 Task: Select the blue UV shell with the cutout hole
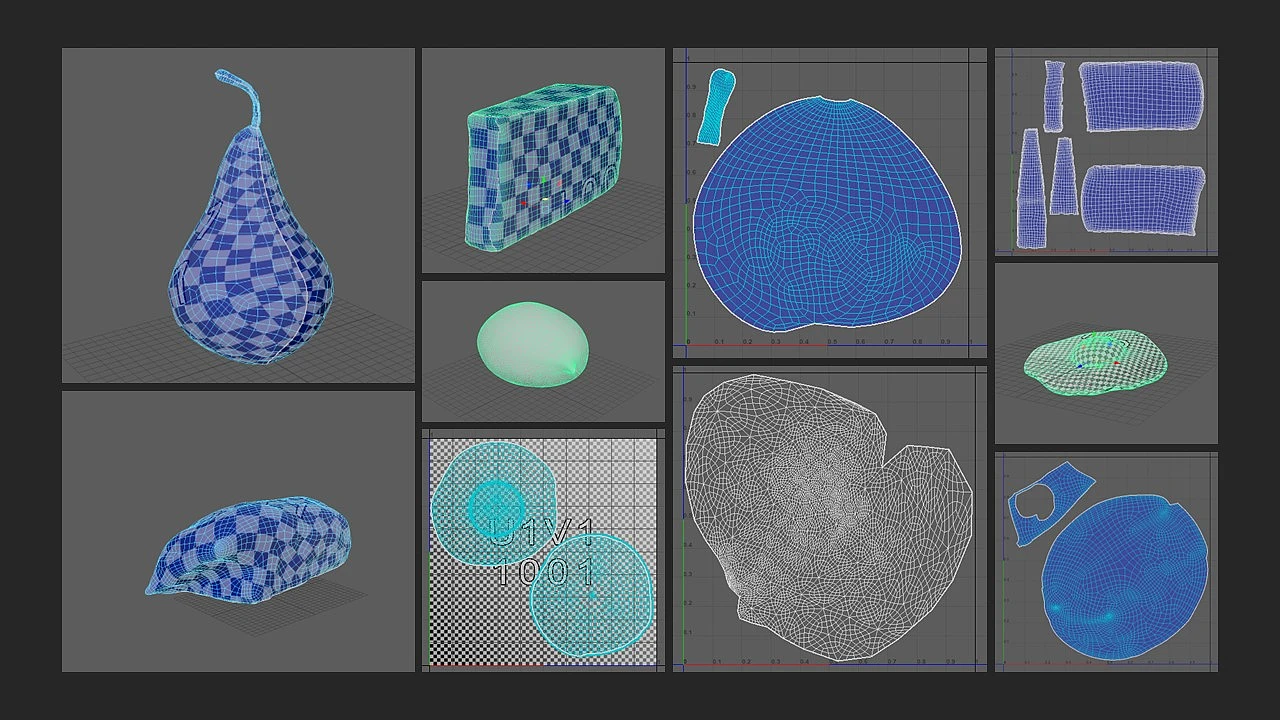1050,502
